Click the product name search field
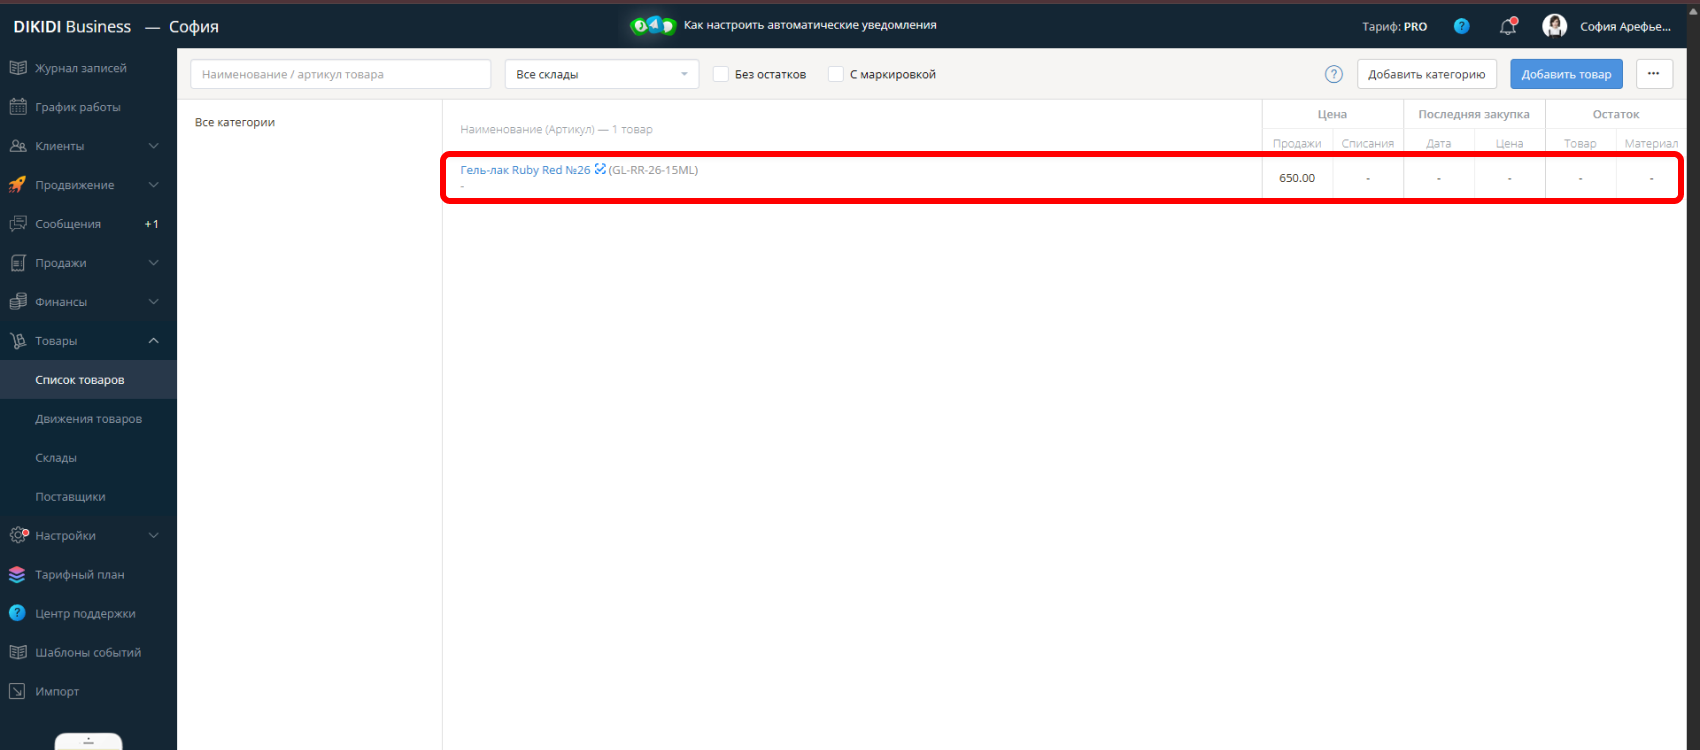This screenshot has width=1700, height=750. 340,74
